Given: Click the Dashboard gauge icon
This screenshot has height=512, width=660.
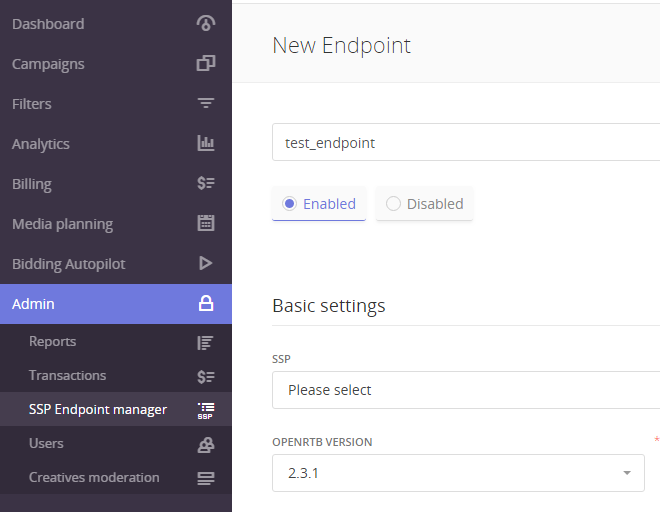Looking at the screenshot, I should point(206,23).
